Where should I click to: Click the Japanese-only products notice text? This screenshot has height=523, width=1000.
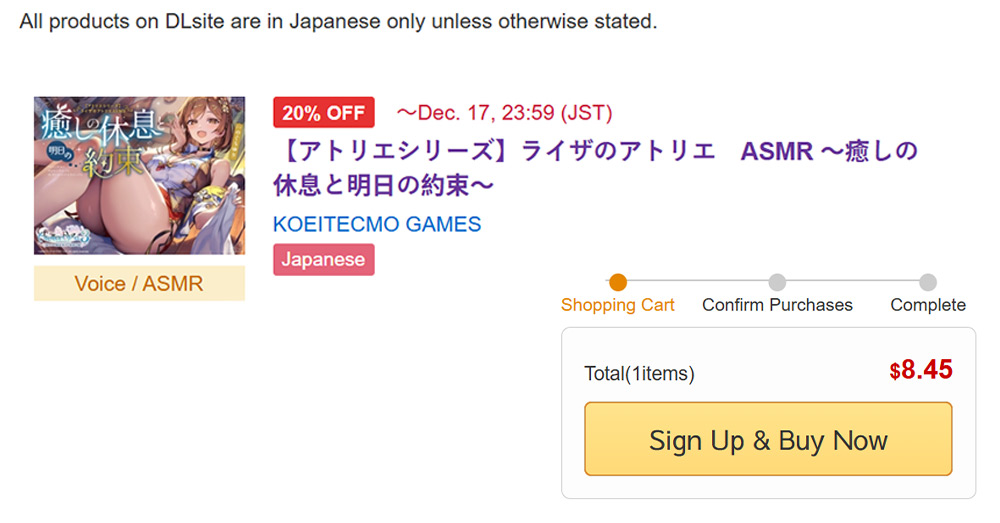point(338,21)
